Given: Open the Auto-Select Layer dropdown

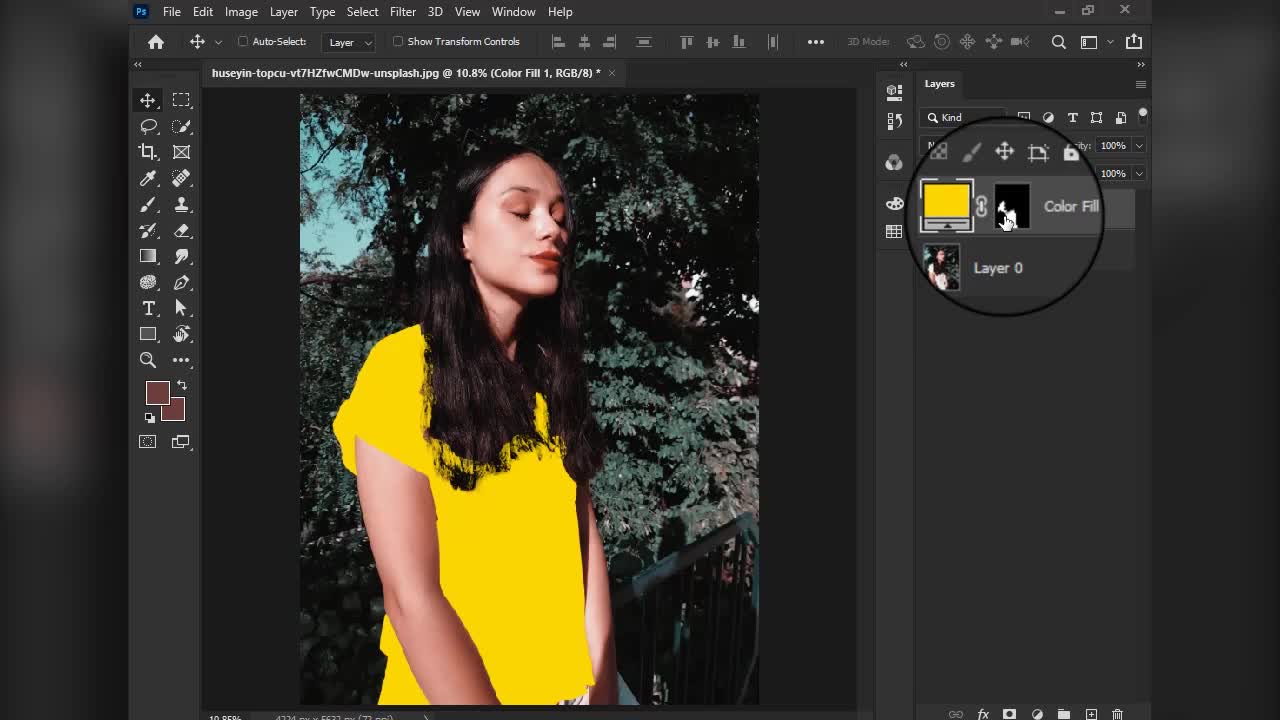Looking at the screenshot, I should pyautogui.click(x=350, y=42).
